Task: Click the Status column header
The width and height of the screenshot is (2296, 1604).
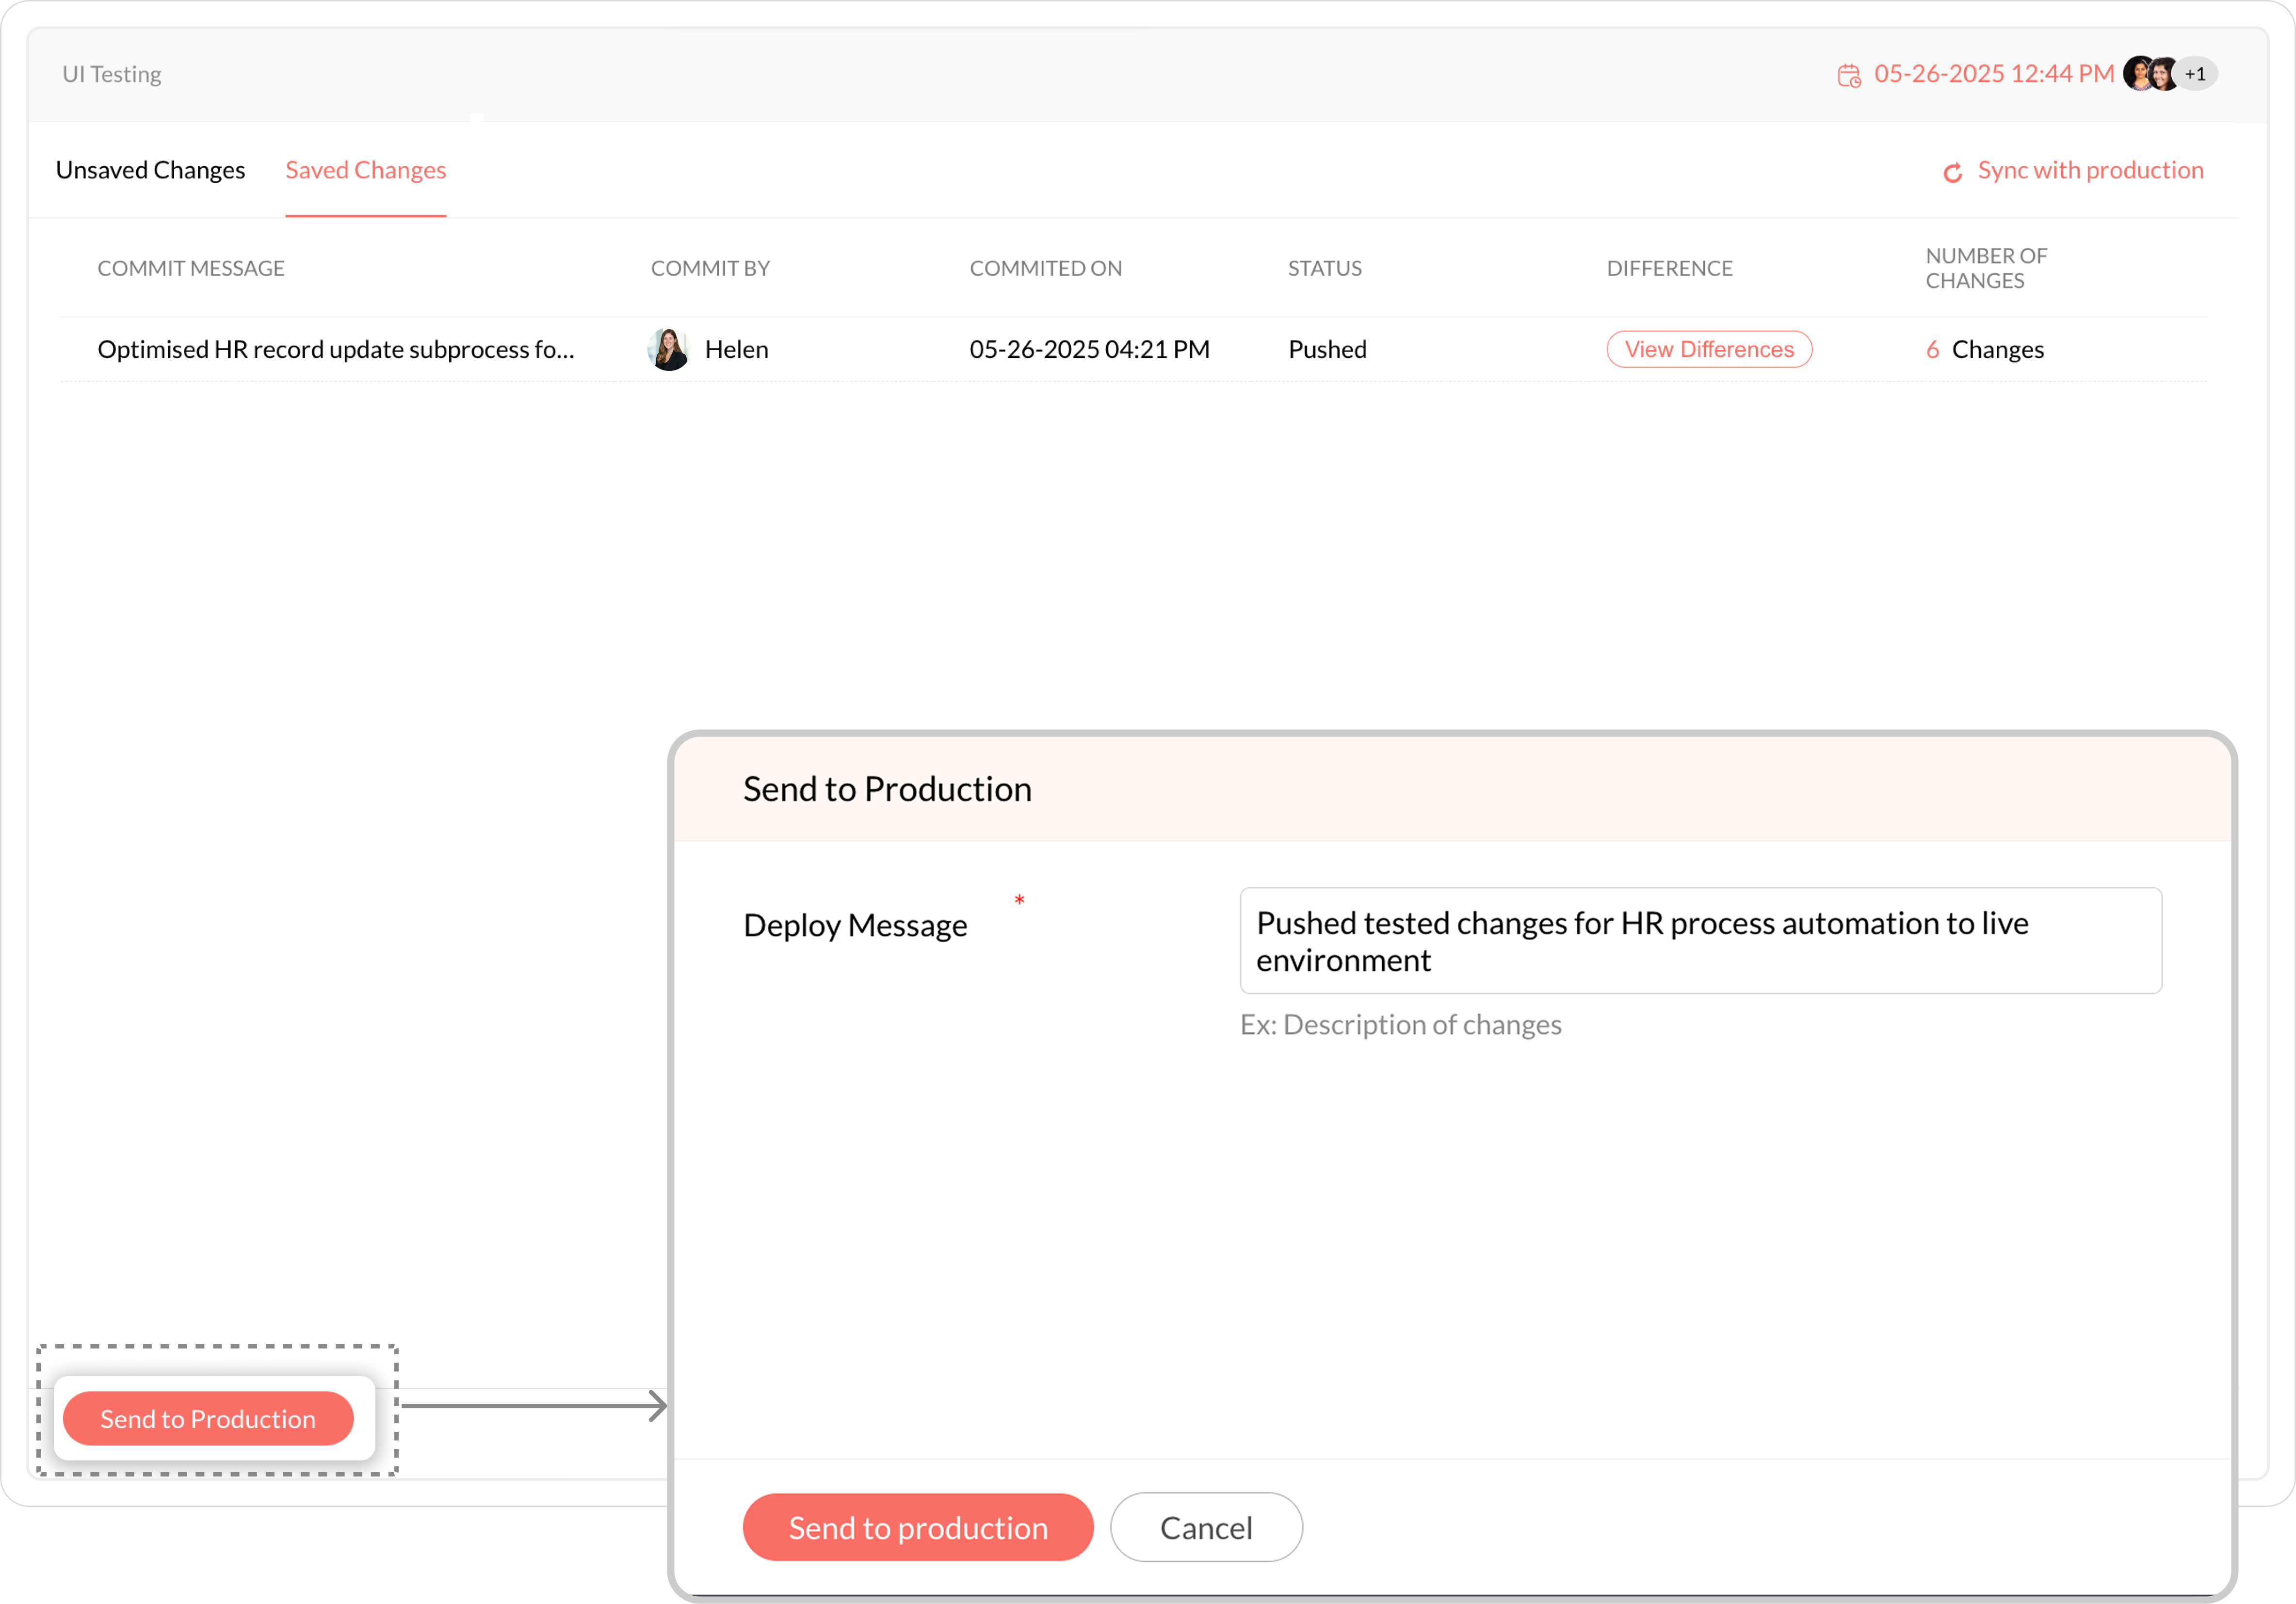Action: click(x=1324, y=268)
